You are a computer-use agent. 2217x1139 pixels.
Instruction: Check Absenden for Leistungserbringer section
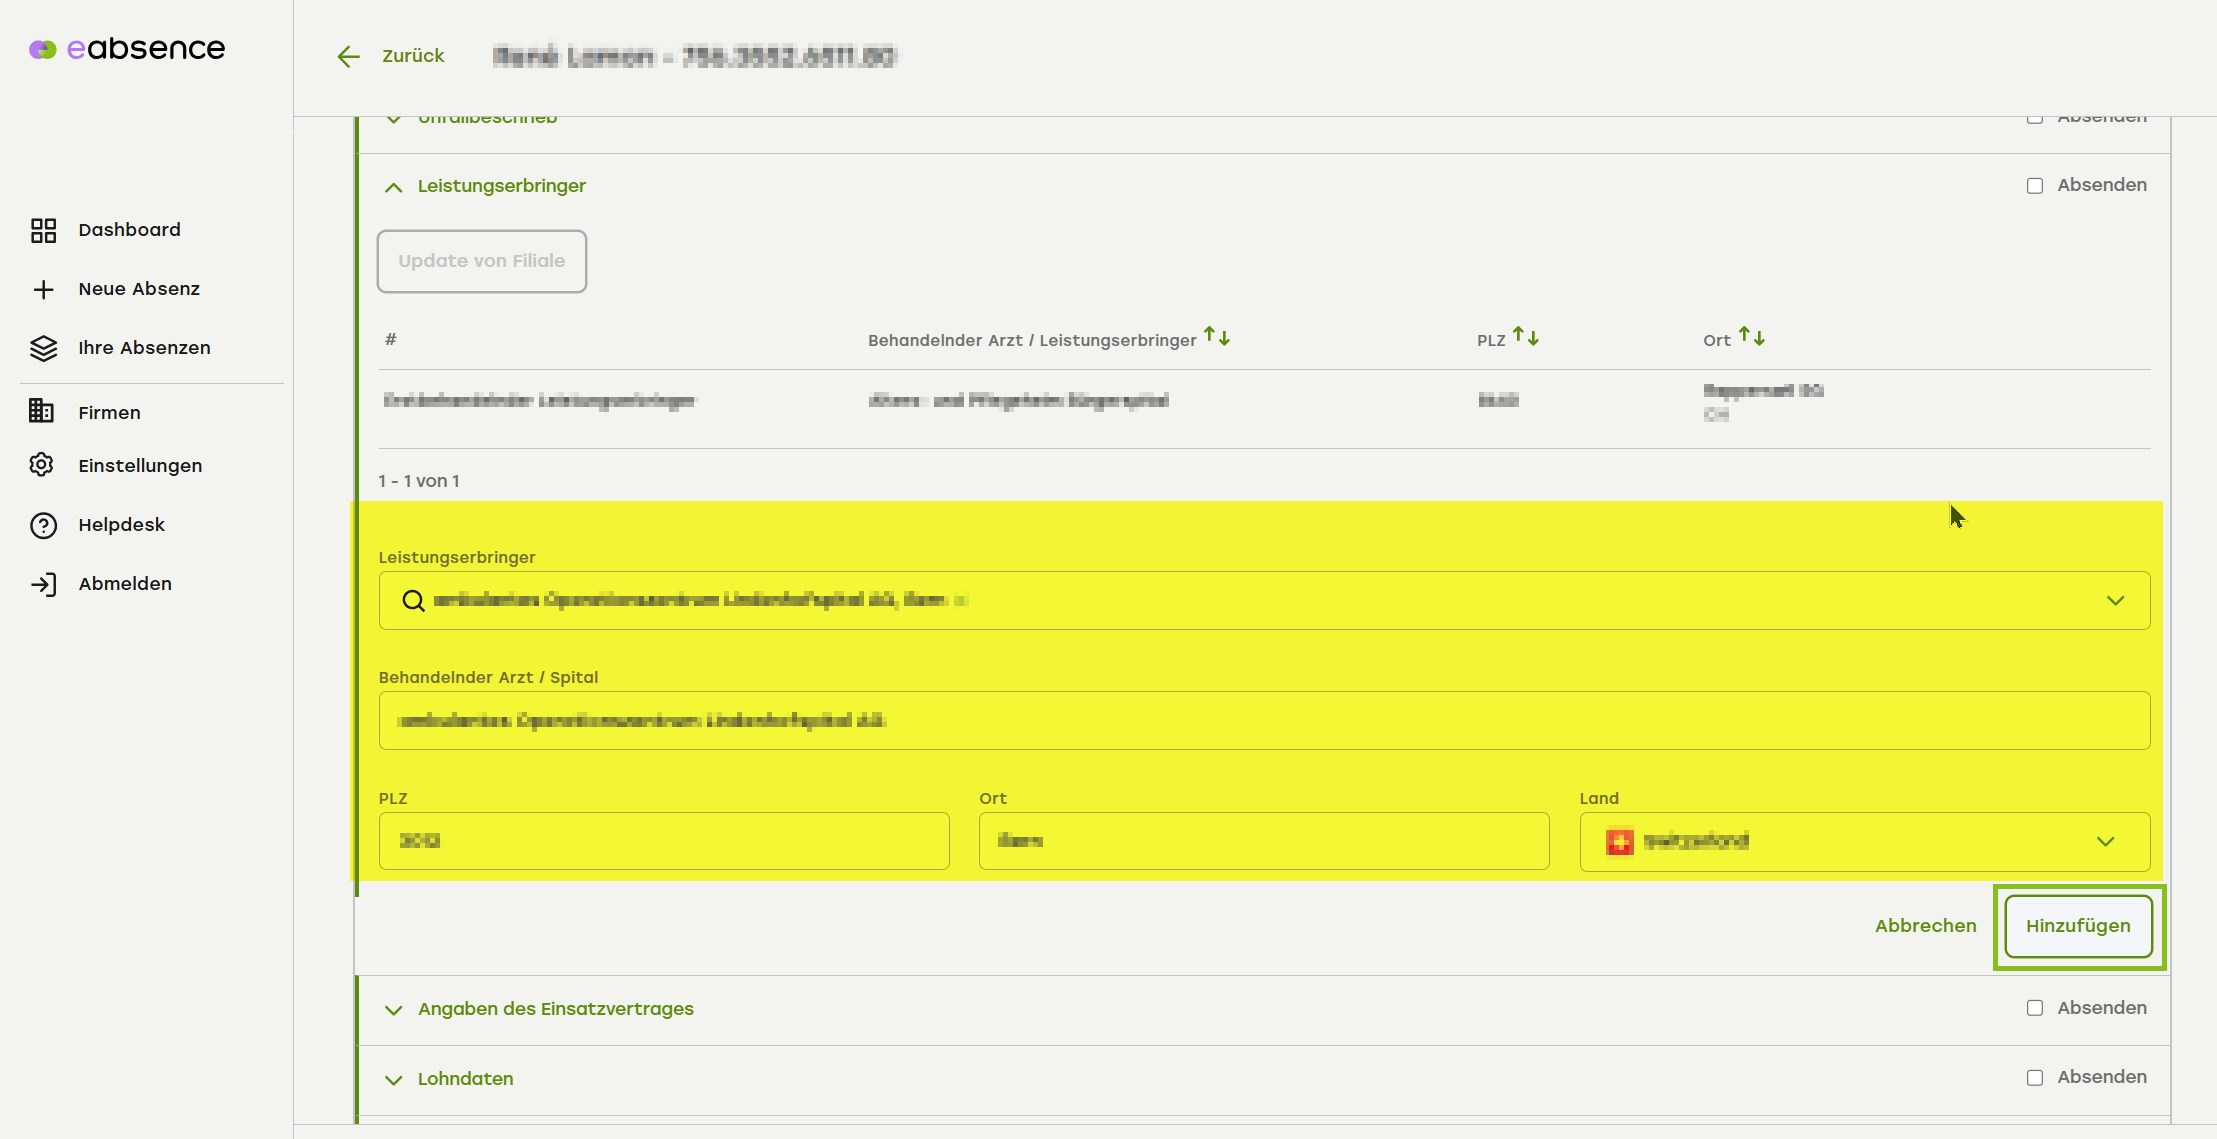pyautogui.click(x=2034, y=186)
